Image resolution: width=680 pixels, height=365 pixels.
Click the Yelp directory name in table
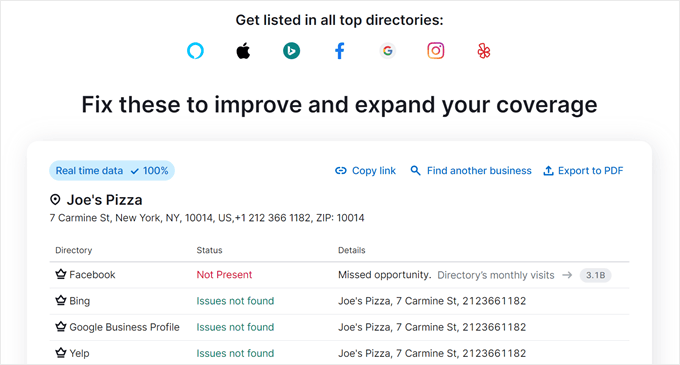coord(79,353)
